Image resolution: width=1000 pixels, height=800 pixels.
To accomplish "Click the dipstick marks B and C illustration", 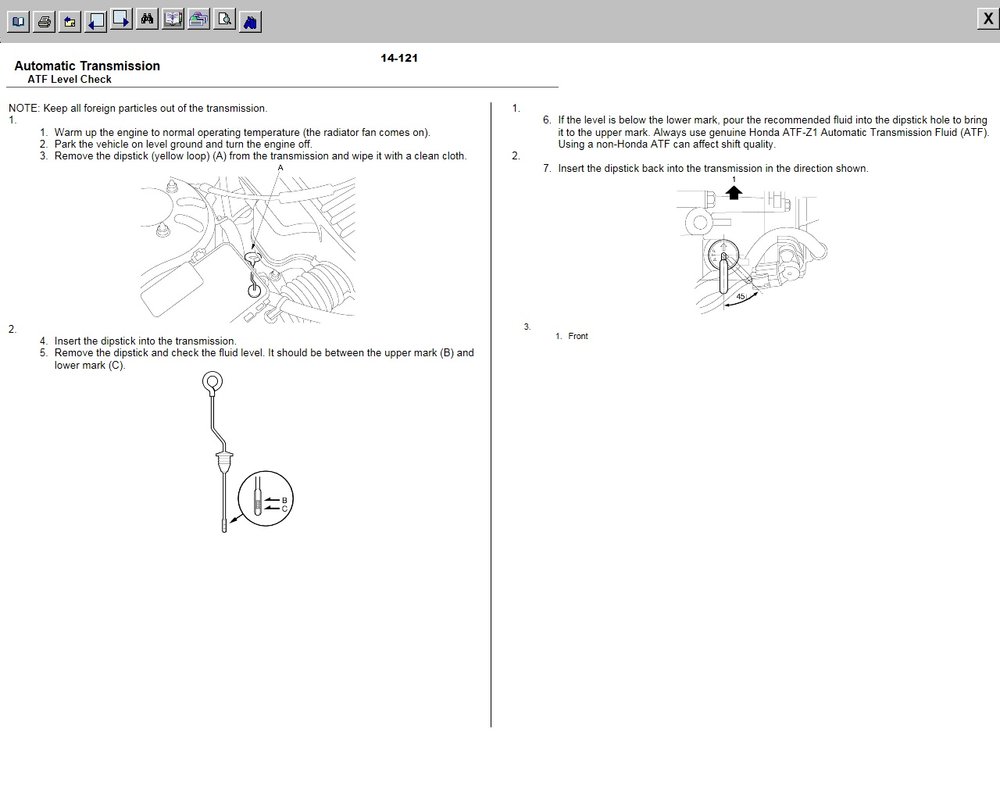I will point(247,452).
